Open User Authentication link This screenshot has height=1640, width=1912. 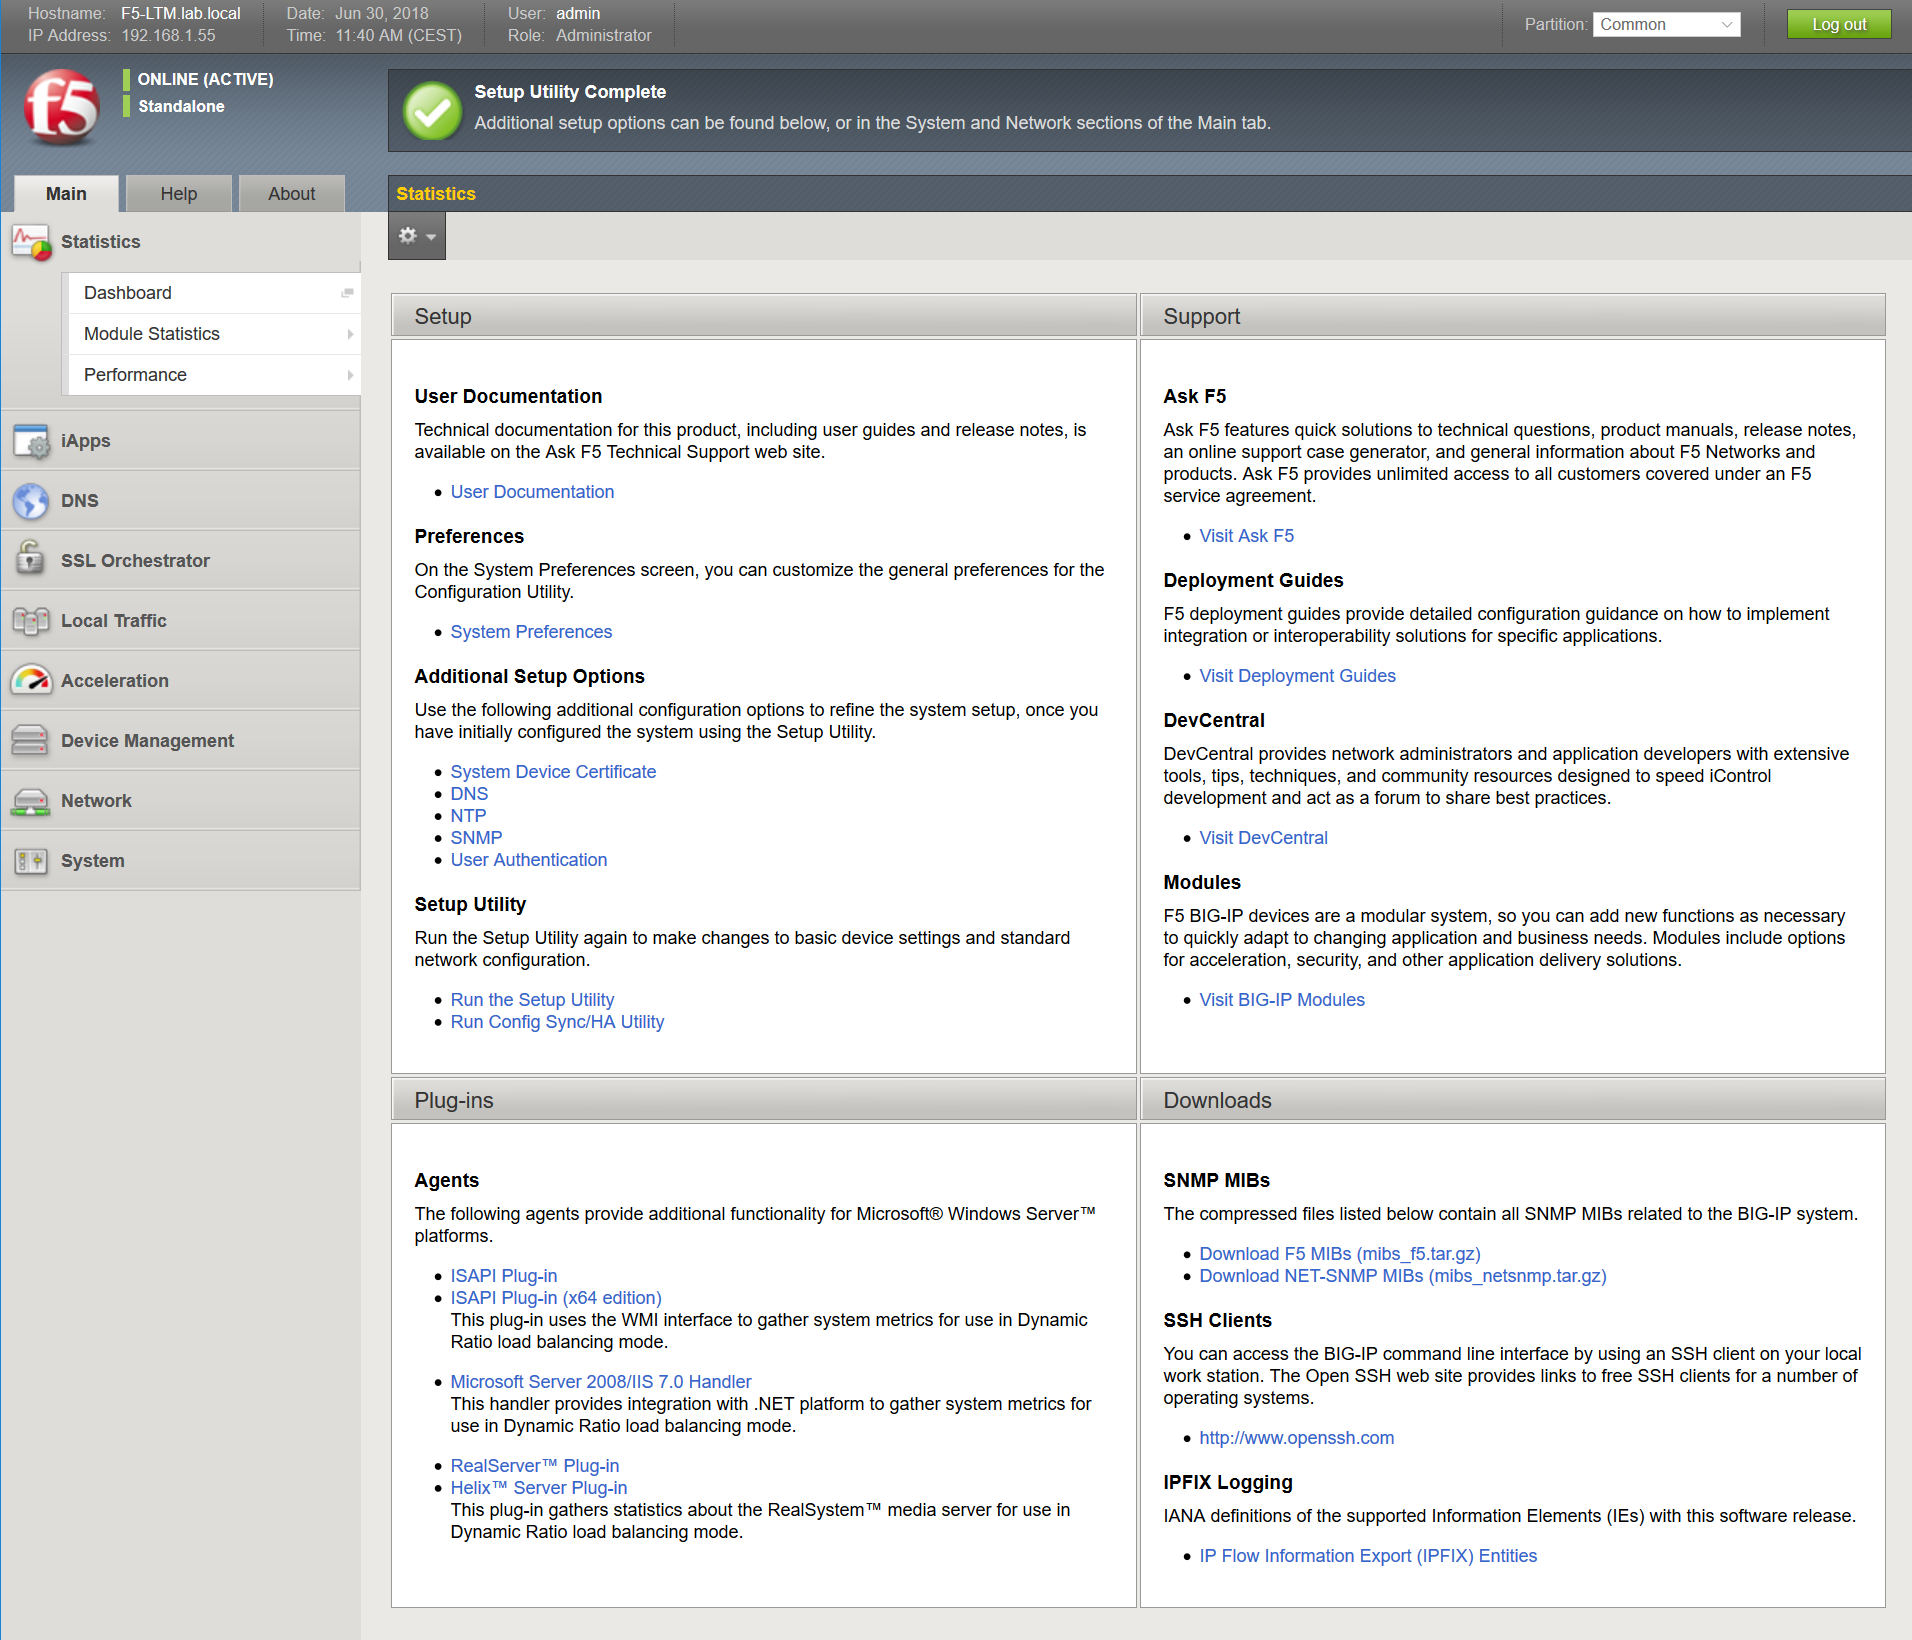(x=529, y=860)
